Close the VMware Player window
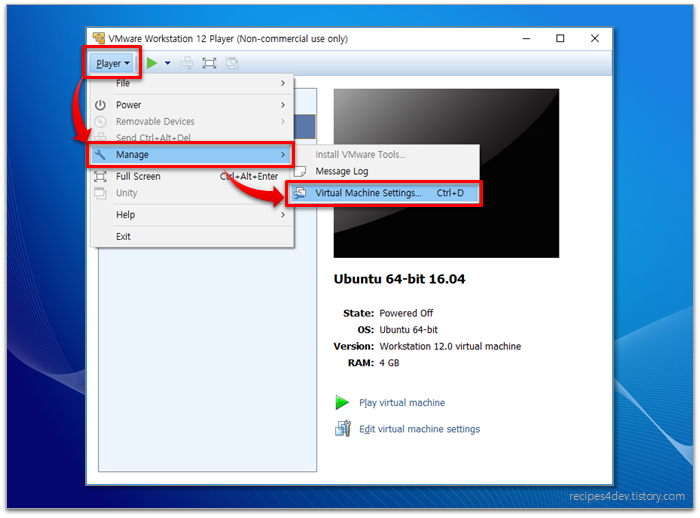 (x=595, y=39)
